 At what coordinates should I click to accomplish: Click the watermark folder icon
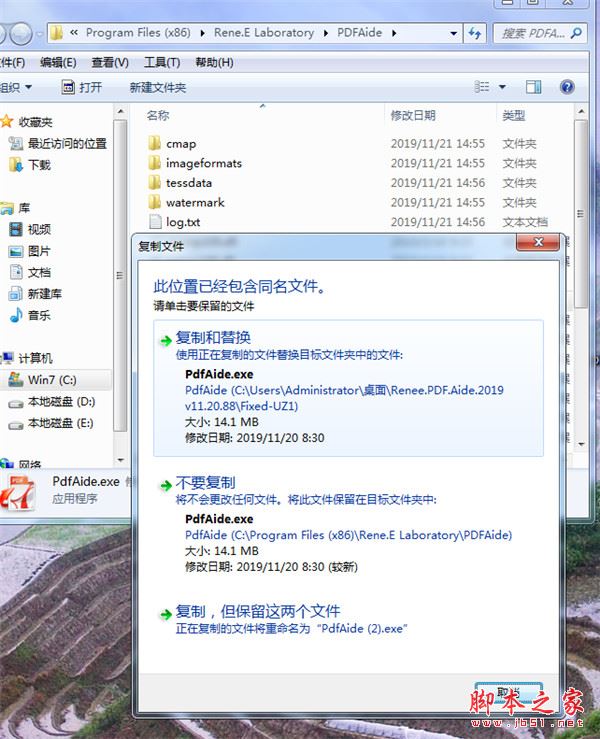pyautogui.click(x=154, y=202)
